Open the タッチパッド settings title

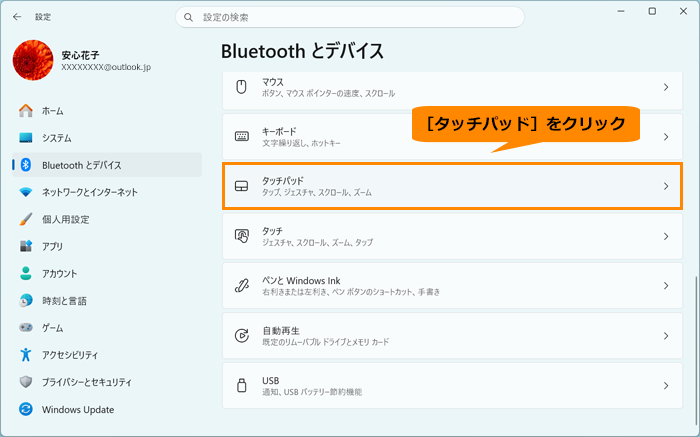click(283, 181)
